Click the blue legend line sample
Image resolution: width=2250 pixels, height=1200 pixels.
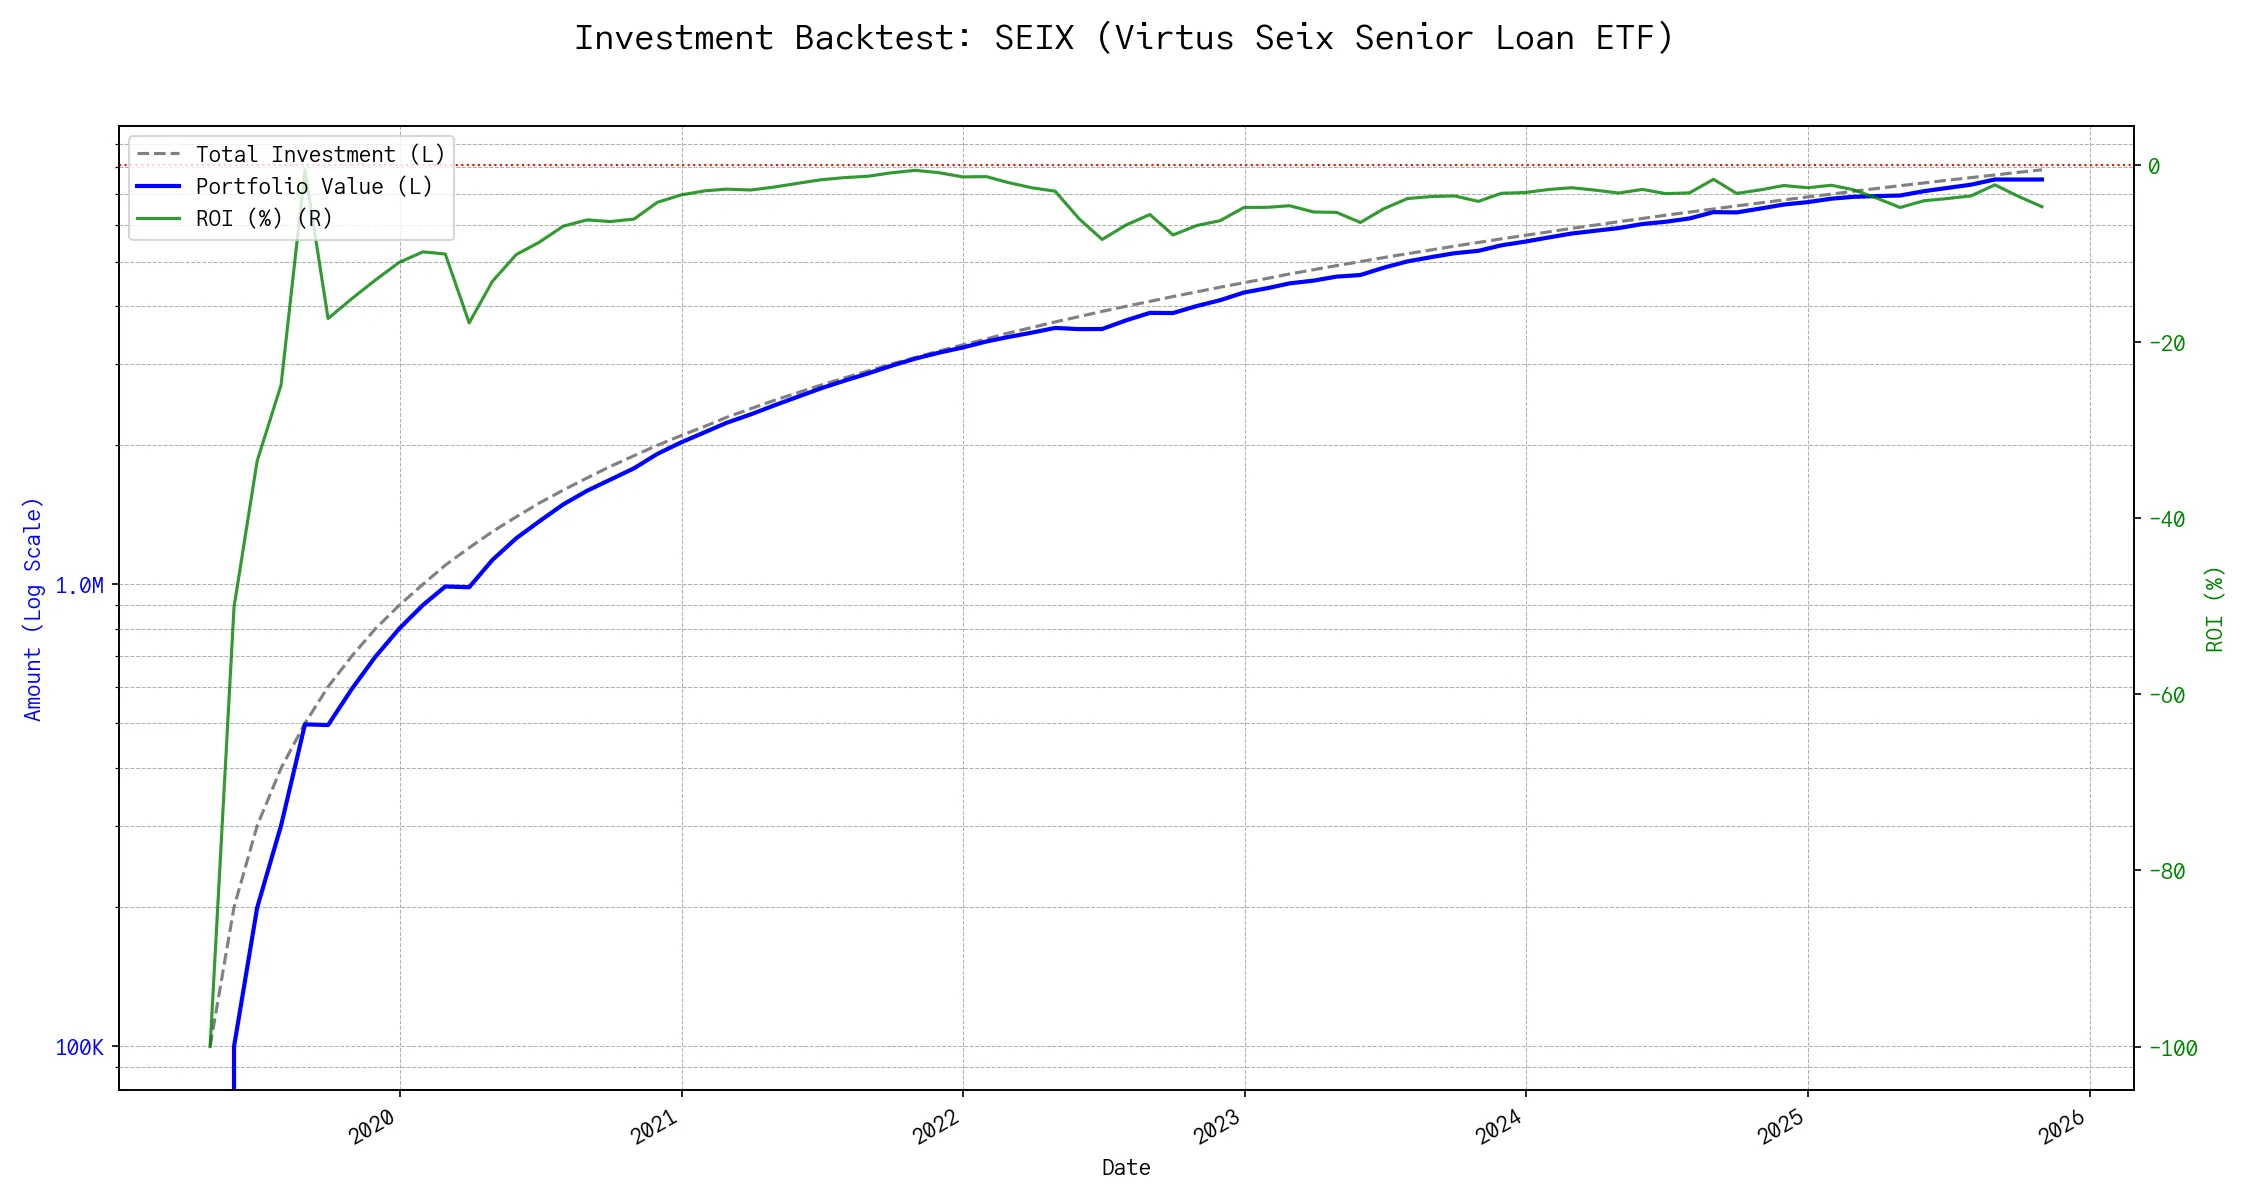click(159, 187)
